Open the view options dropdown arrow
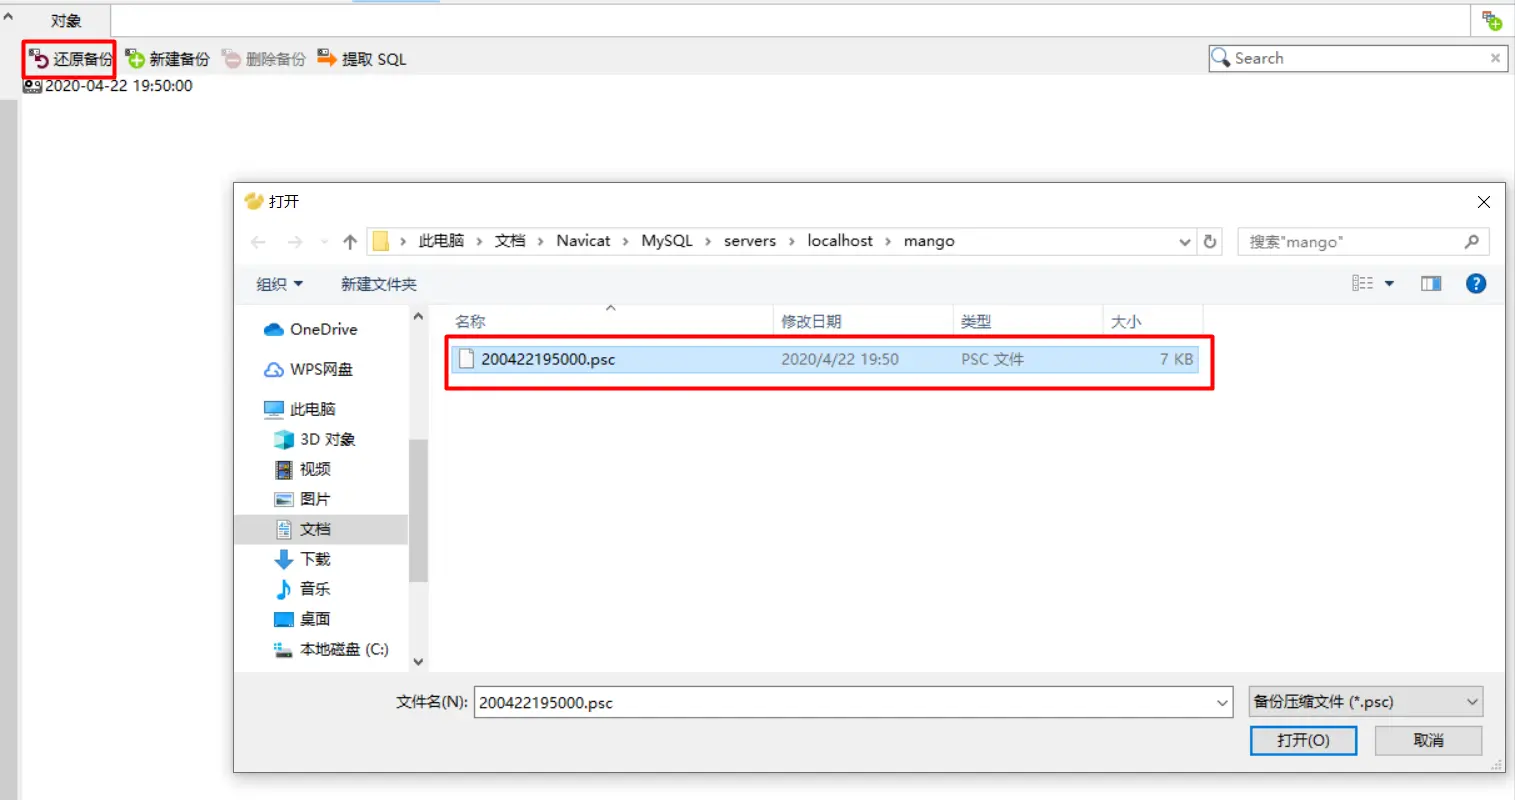1515x800 pixels. [x=1389, y=284]
